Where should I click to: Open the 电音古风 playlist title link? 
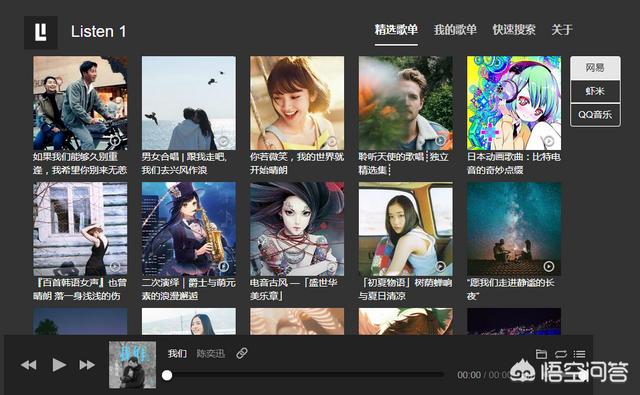[x=294, y=289]
